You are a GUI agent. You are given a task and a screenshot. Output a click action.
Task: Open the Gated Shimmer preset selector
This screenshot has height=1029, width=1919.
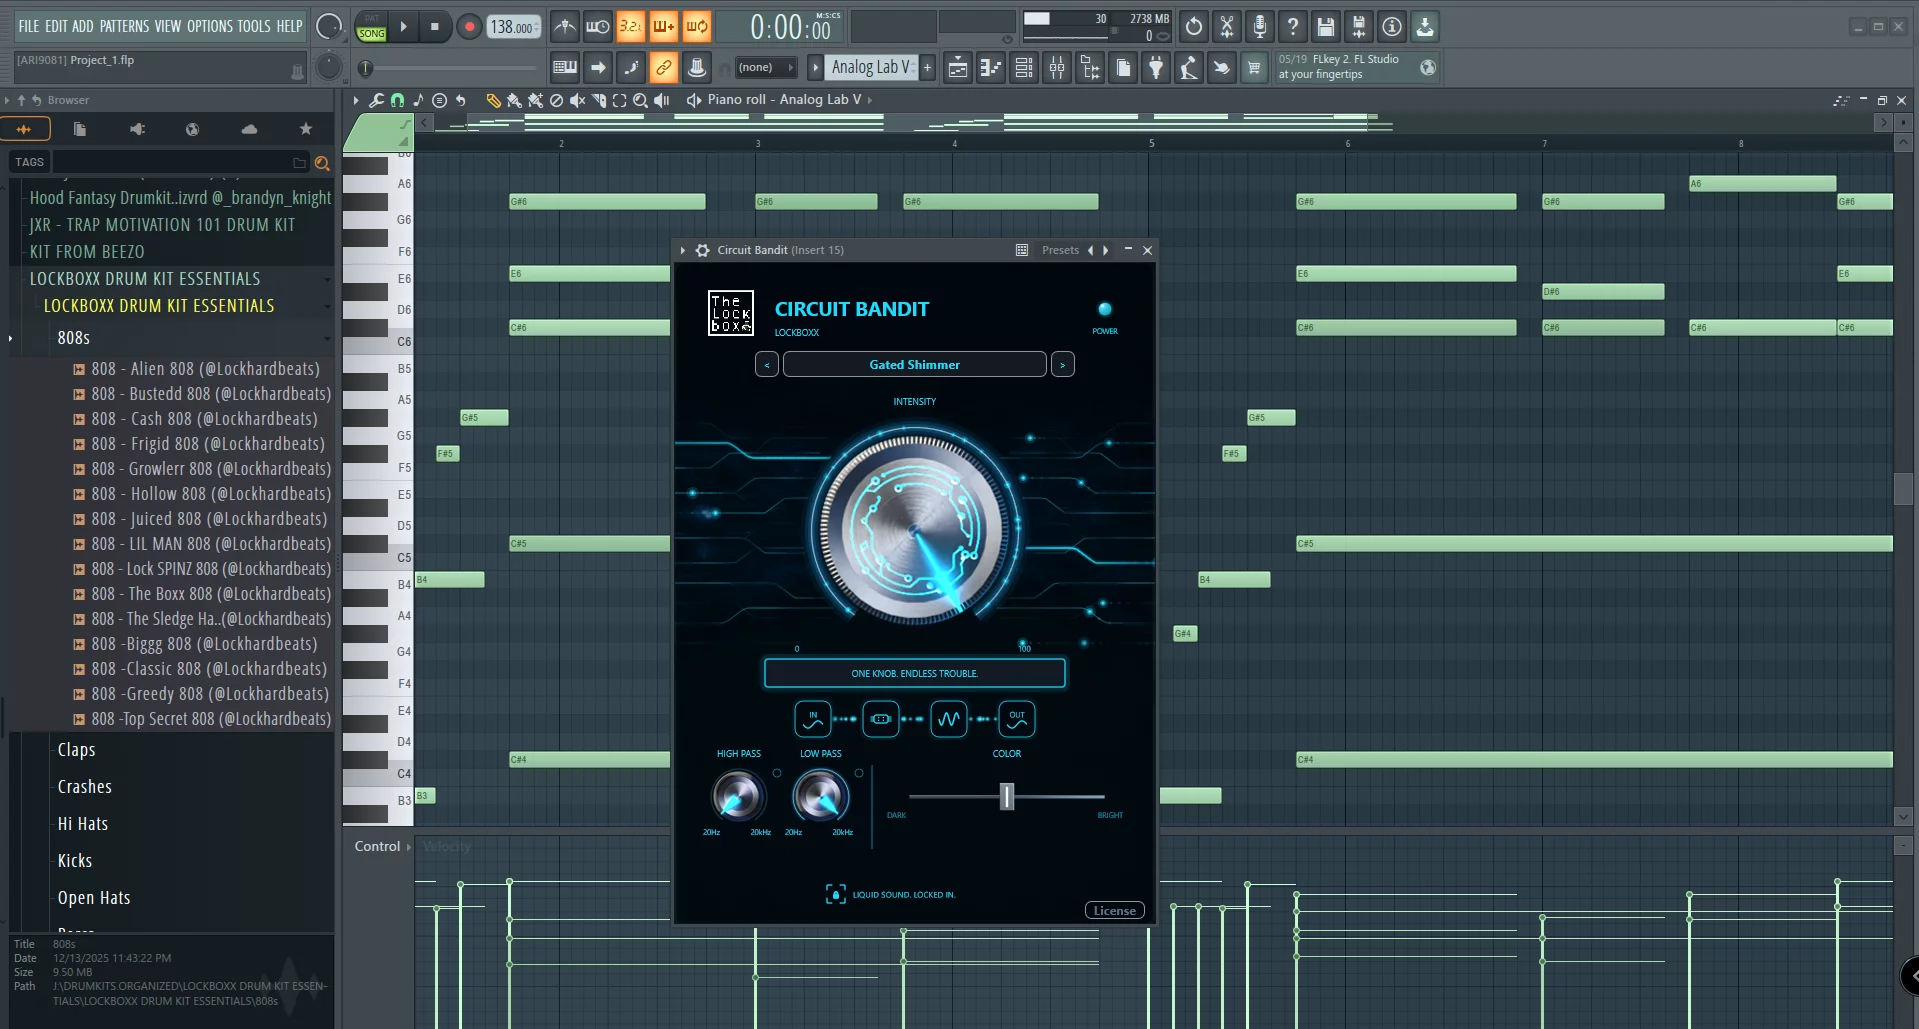(914, 365)
